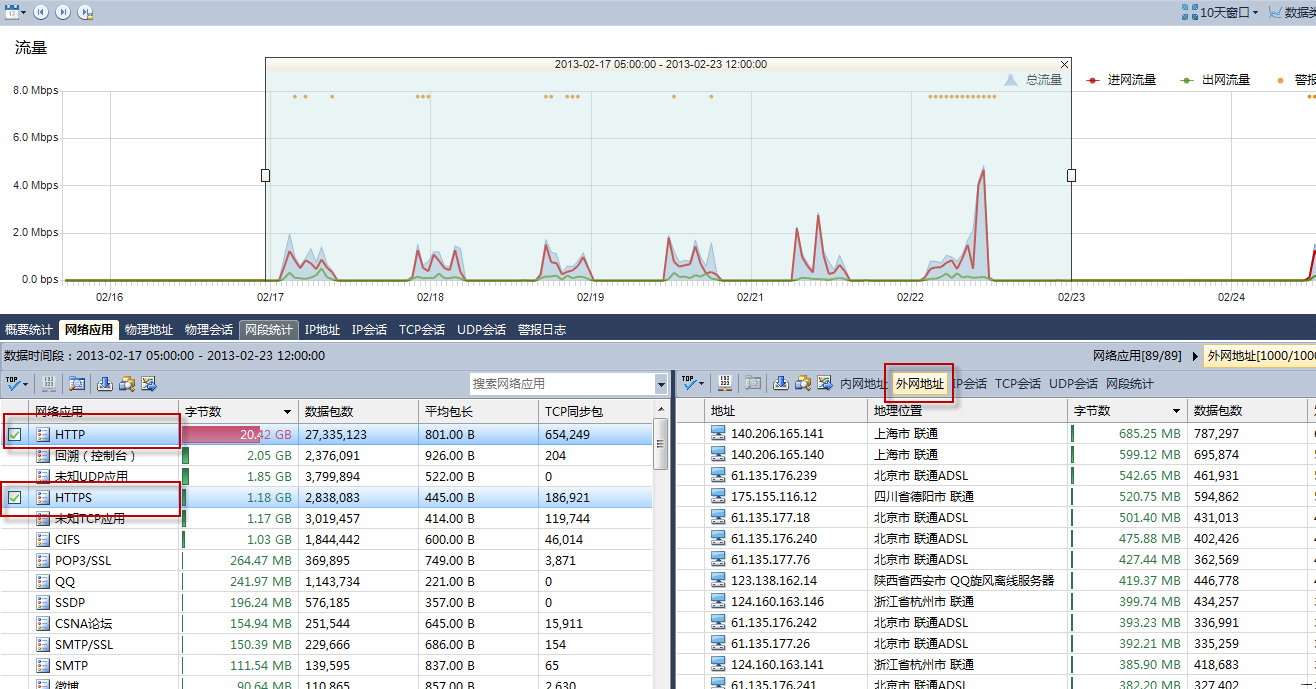The height and width of the screenshot is (689, 1316).
Task: Click the host icon beside 140.206.165.141
Action: point(718,434)
